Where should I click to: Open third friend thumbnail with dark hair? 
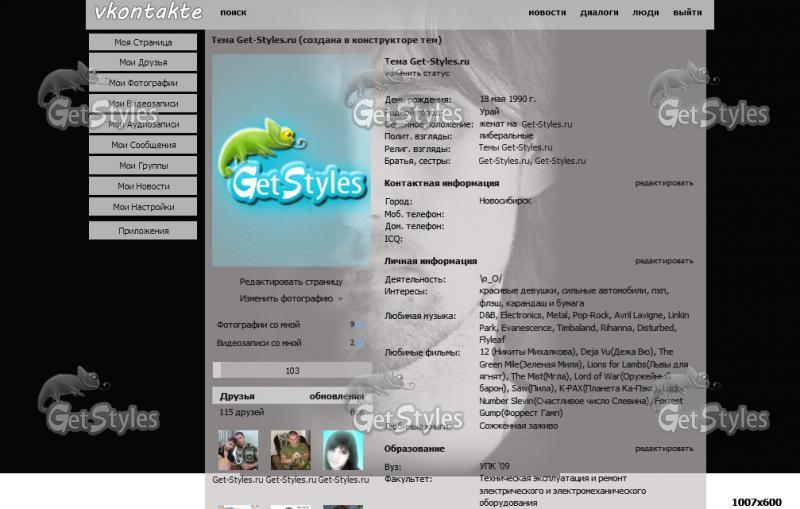coord(343,450)
